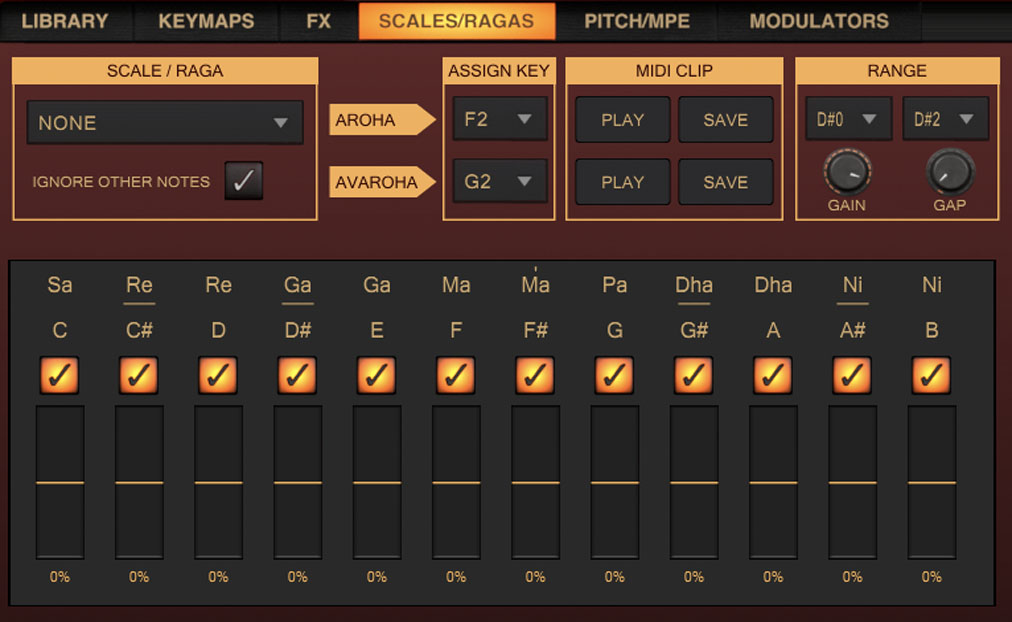This screenshot has width=1012, height=622.
Task: Click the G note tuning slider
Action: pyautogui.click(x=614, y=482)
